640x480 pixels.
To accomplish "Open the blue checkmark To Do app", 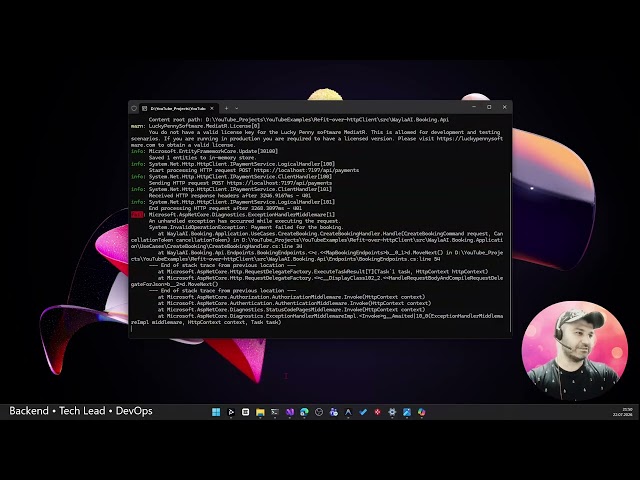I will click(x=363, y=412).
